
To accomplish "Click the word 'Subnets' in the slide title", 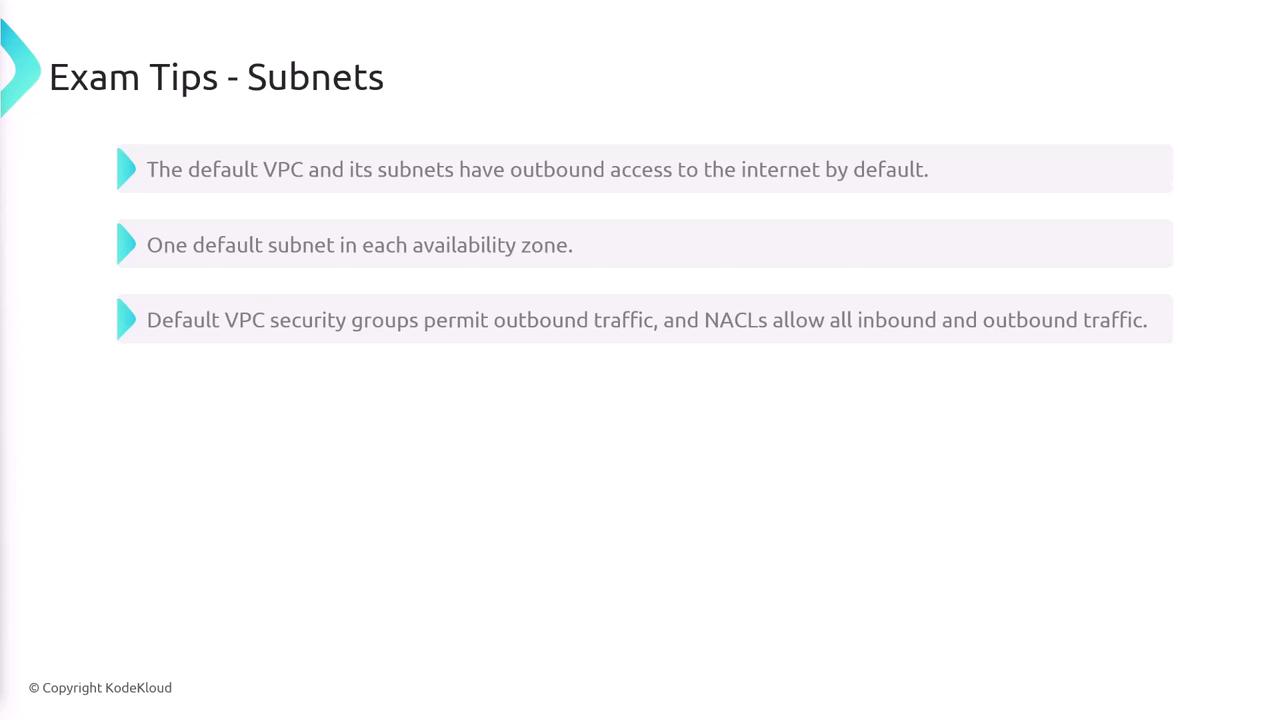I will (315, 77).
